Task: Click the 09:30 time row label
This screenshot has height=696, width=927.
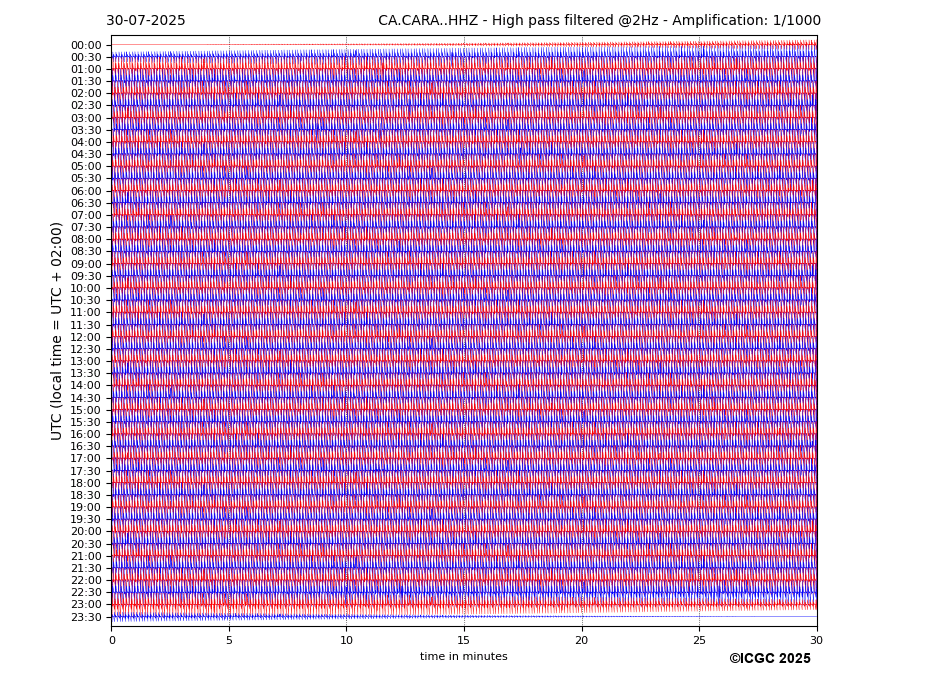Action: point(86,276)
